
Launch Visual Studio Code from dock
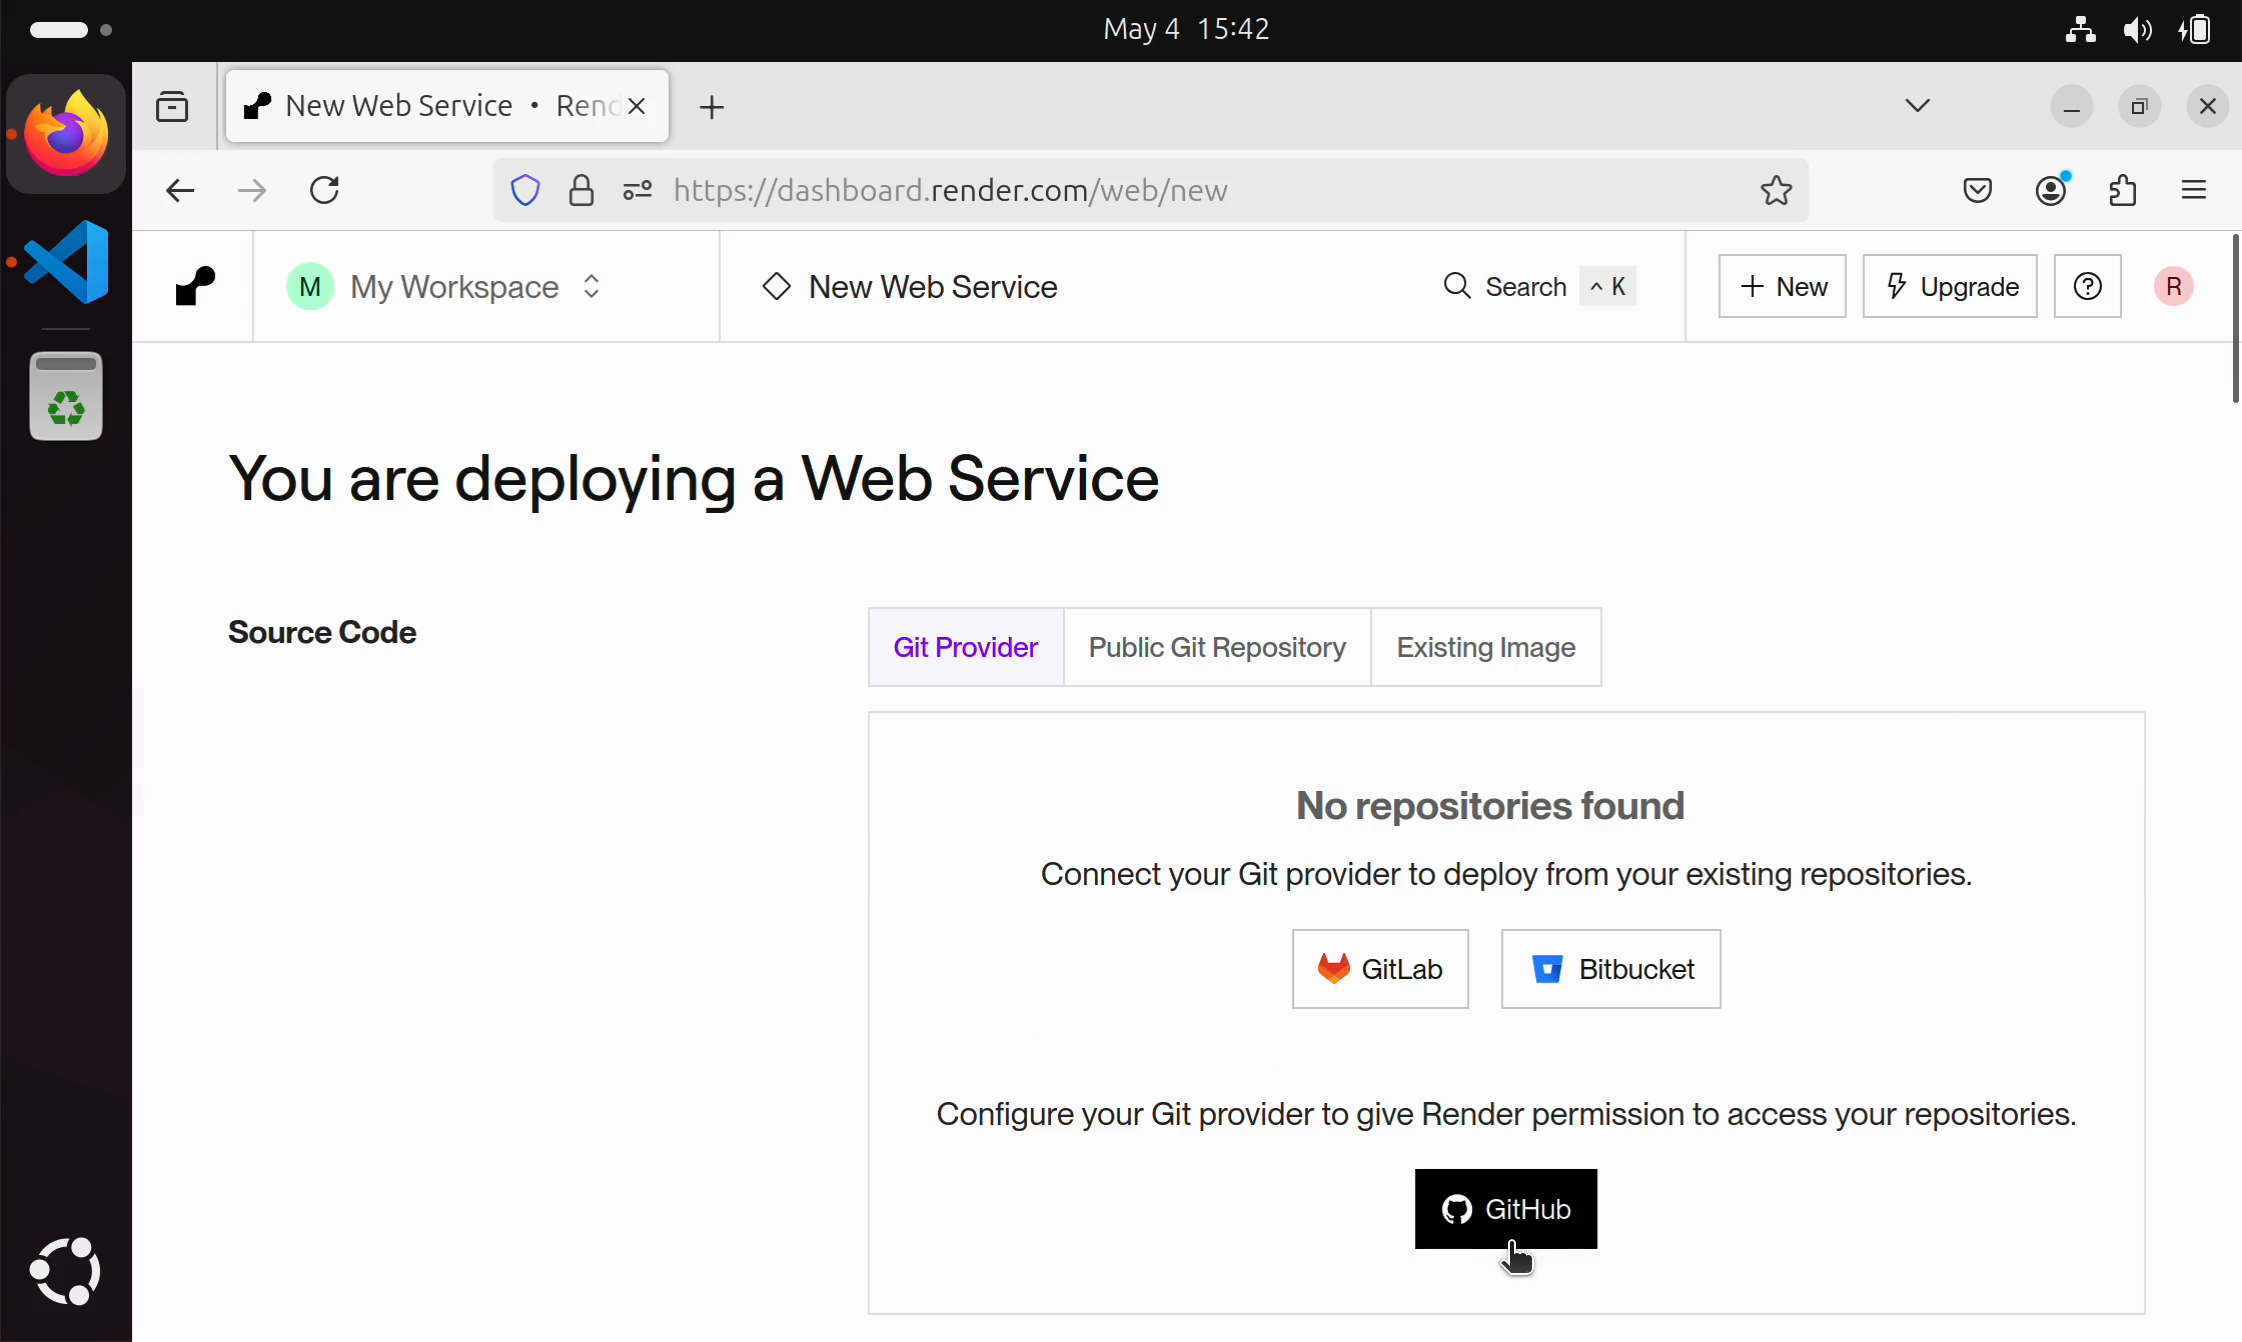pos(66,262)
